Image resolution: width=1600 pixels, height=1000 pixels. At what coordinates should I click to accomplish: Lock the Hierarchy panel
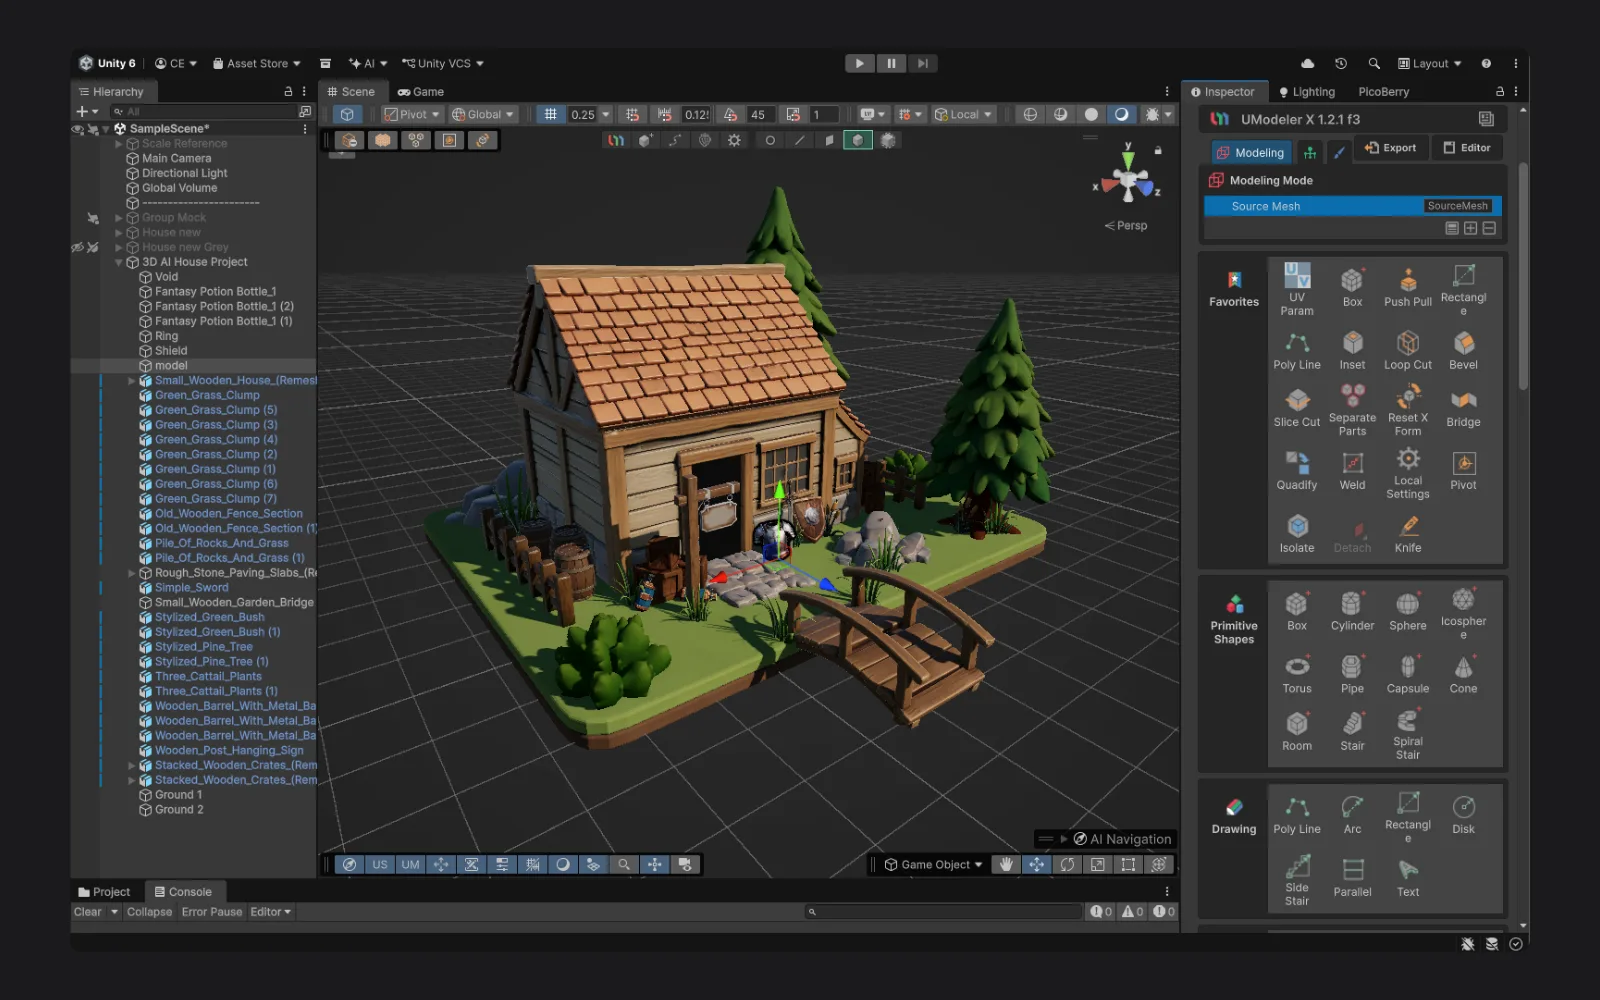click(288, 91)
